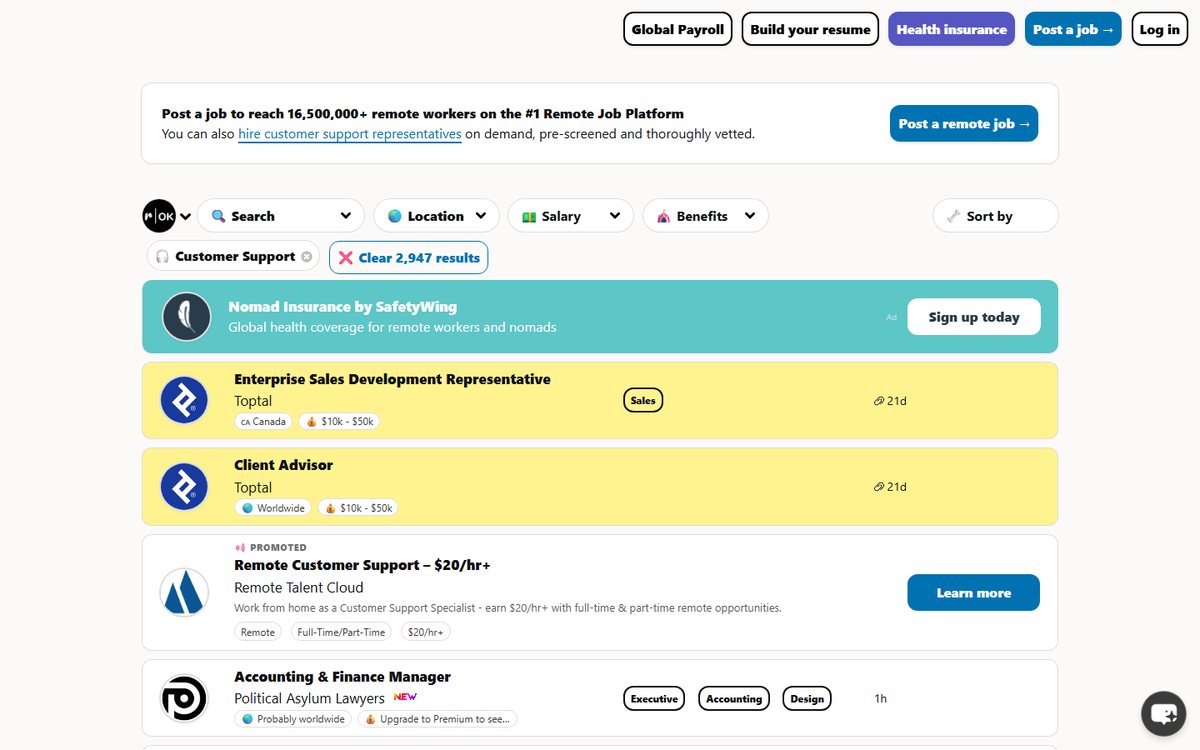1200x750 pixels.
Task: Expand the chevron next to Remote OK logo
Action: 185,217
